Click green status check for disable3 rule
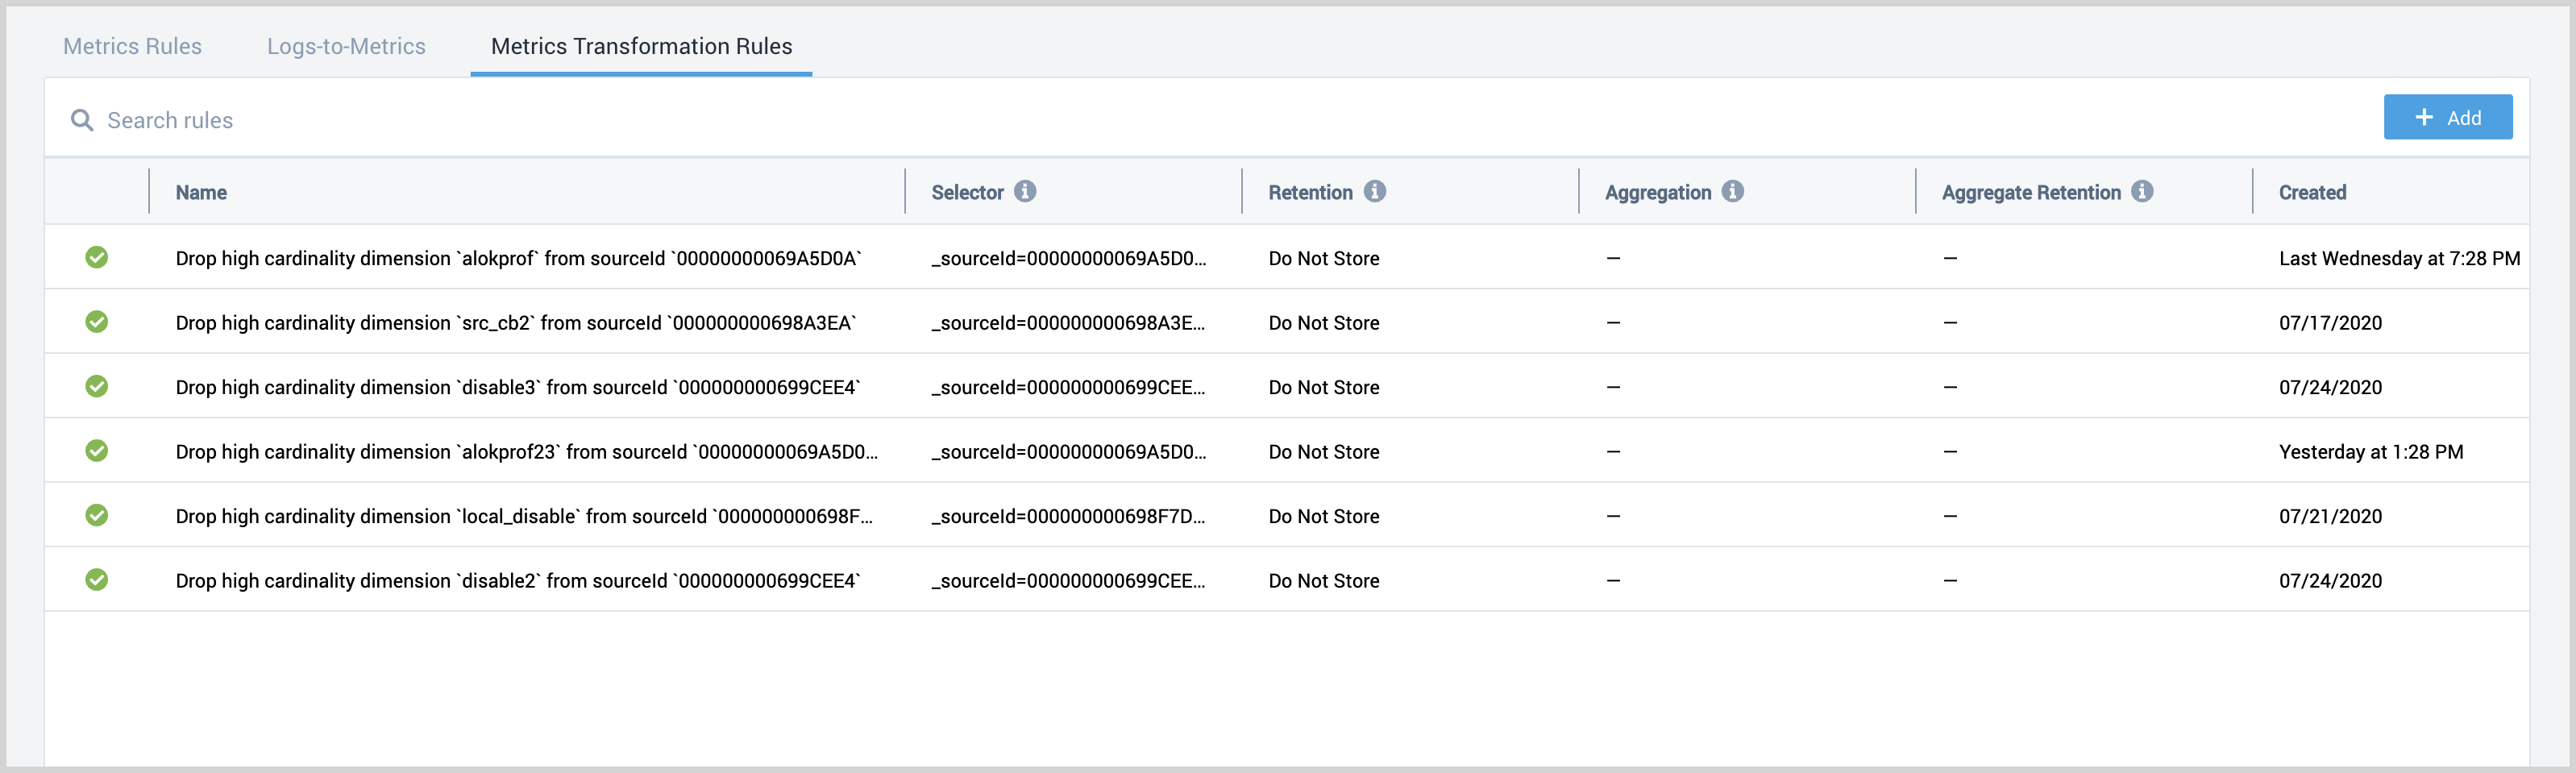Viewport: 2576px width, 773px height. click(x=97, y=386)
